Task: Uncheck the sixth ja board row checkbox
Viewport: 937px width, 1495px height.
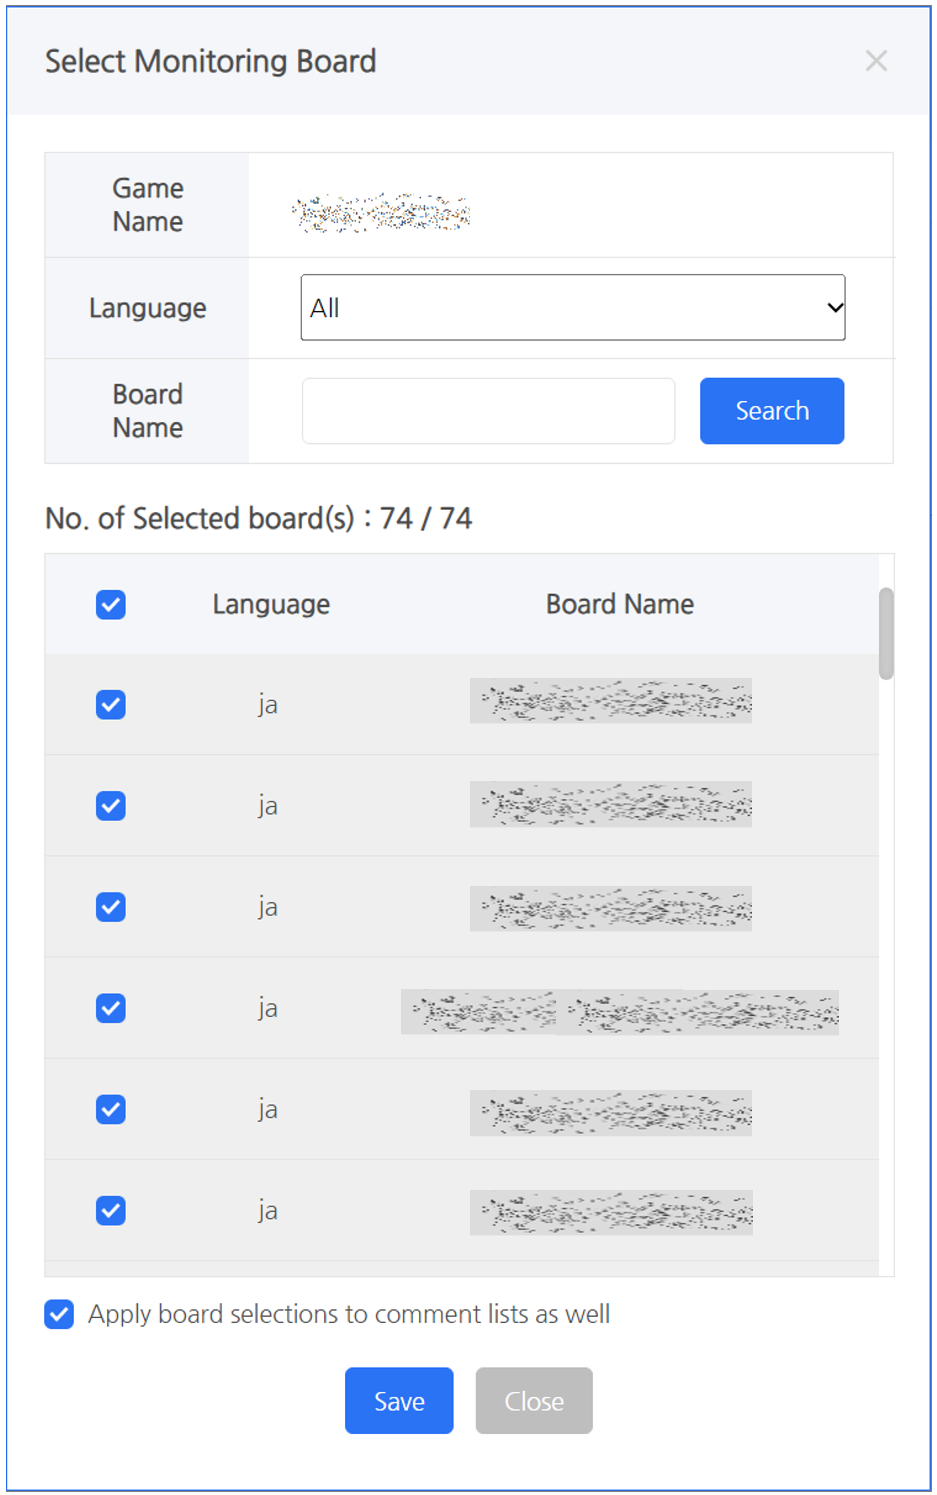Action: point(111,1211)
